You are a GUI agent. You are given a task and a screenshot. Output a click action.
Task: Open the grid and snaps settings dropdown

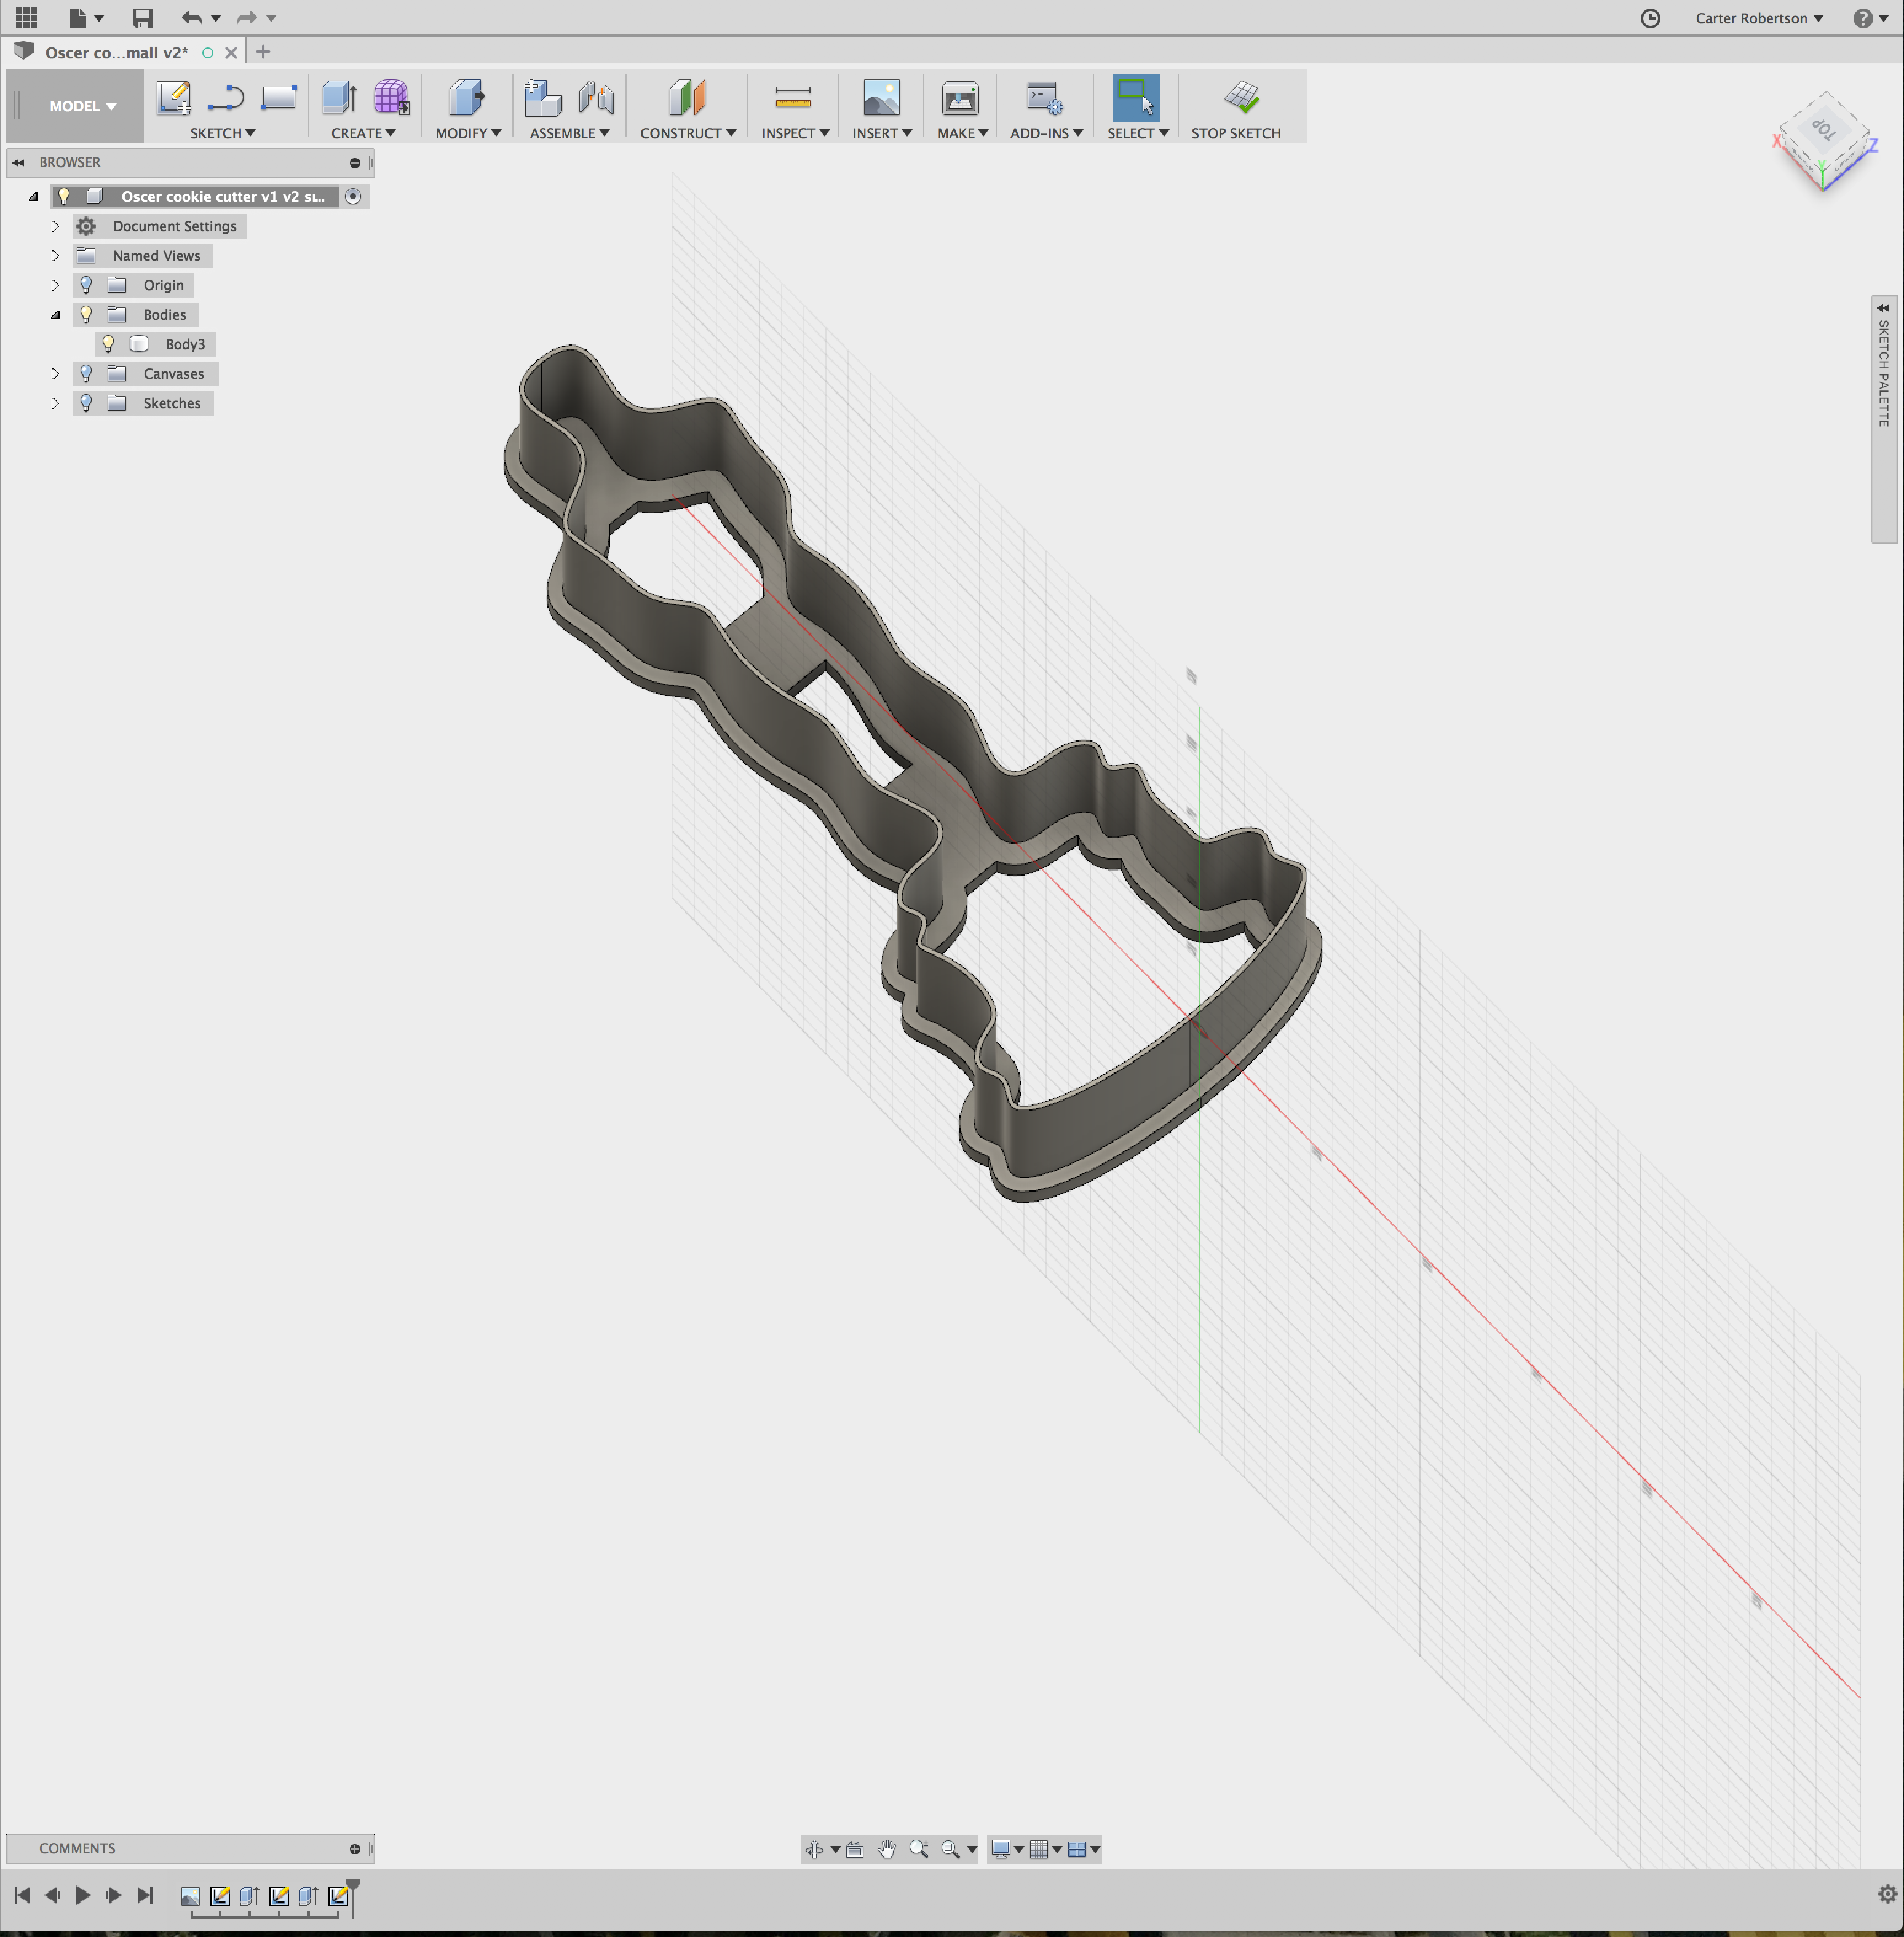(x=1045, y=1849)
